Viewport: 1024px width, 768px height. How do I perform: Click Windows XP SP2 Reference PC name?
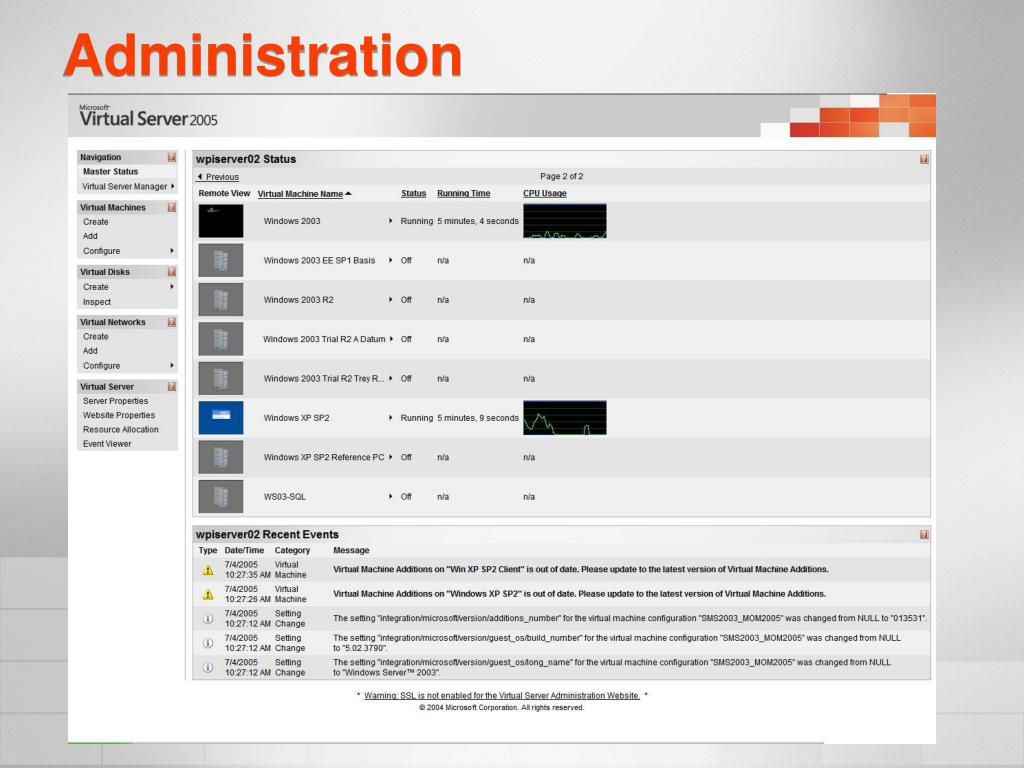324,457
